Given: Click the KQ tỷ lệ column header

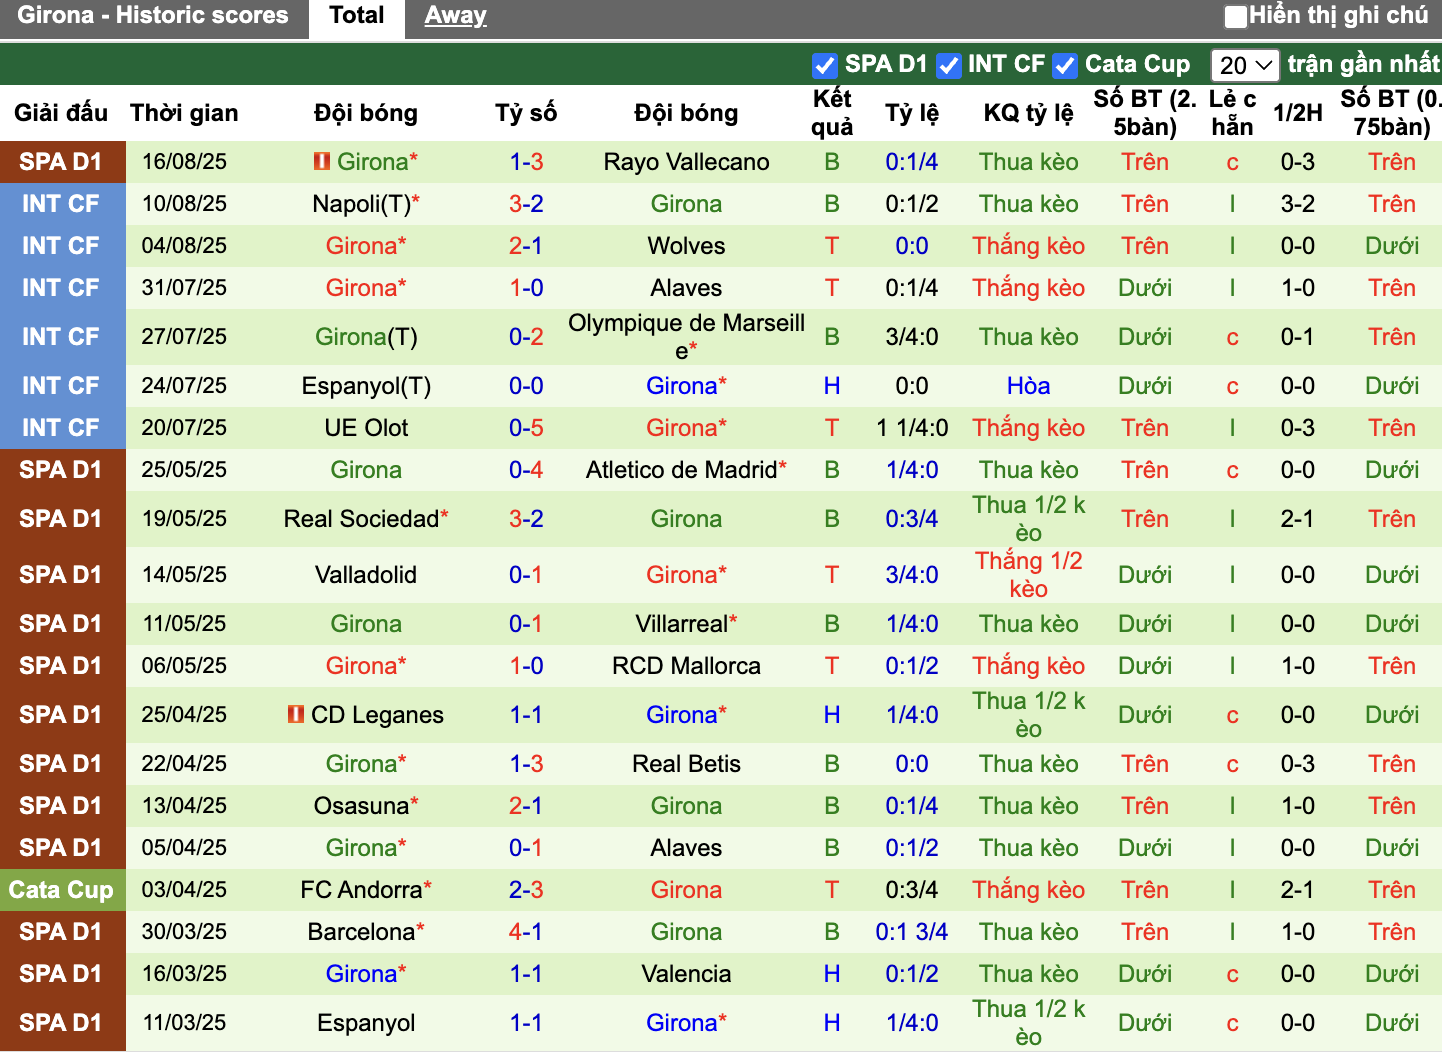Looking at the screenshot, I should 1028,113.
